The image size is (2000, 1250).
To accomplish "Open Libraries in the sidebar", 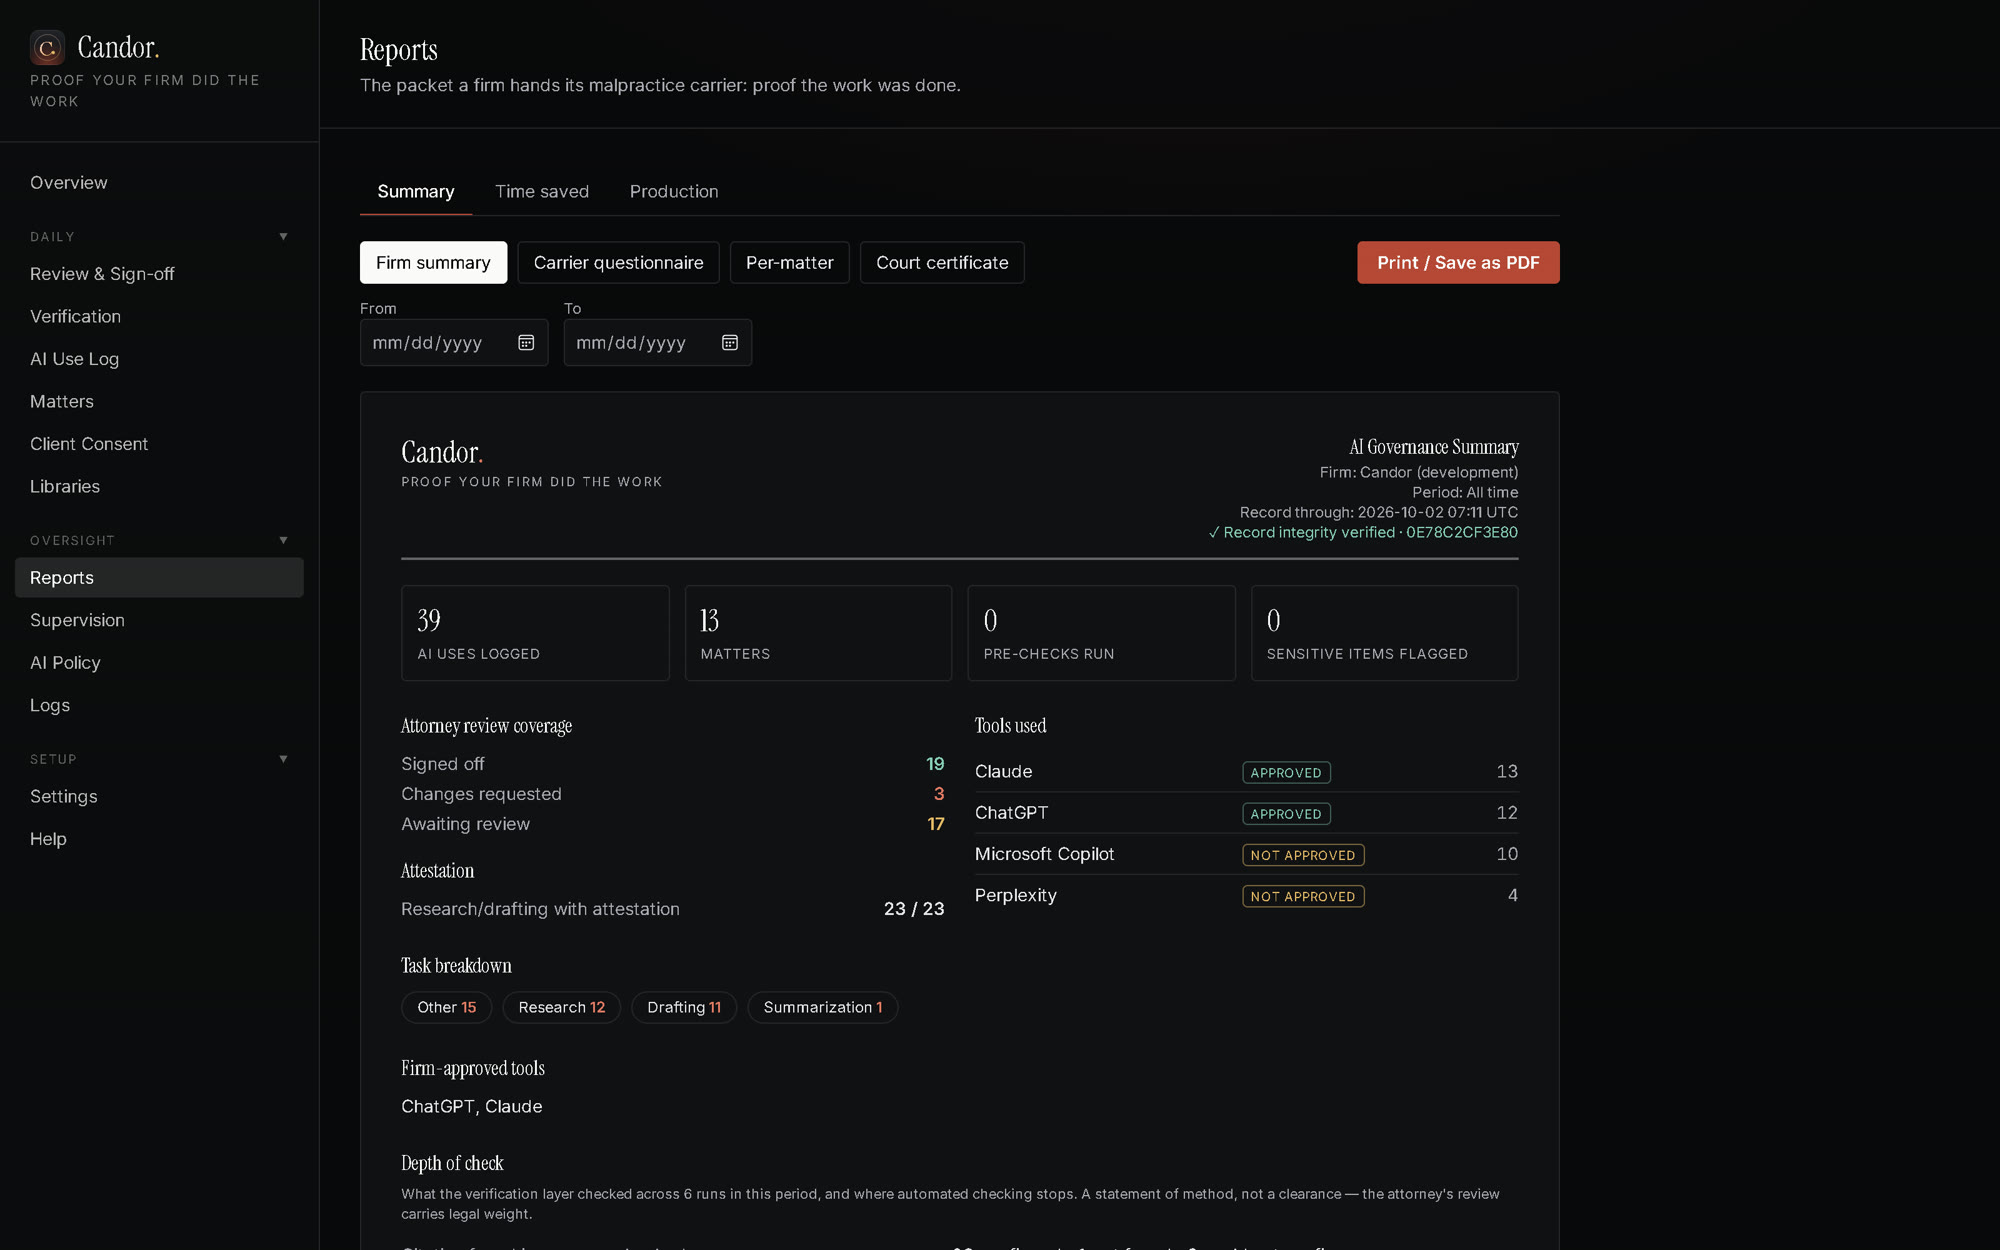I will pyautogui.click(x=159, y=487).
